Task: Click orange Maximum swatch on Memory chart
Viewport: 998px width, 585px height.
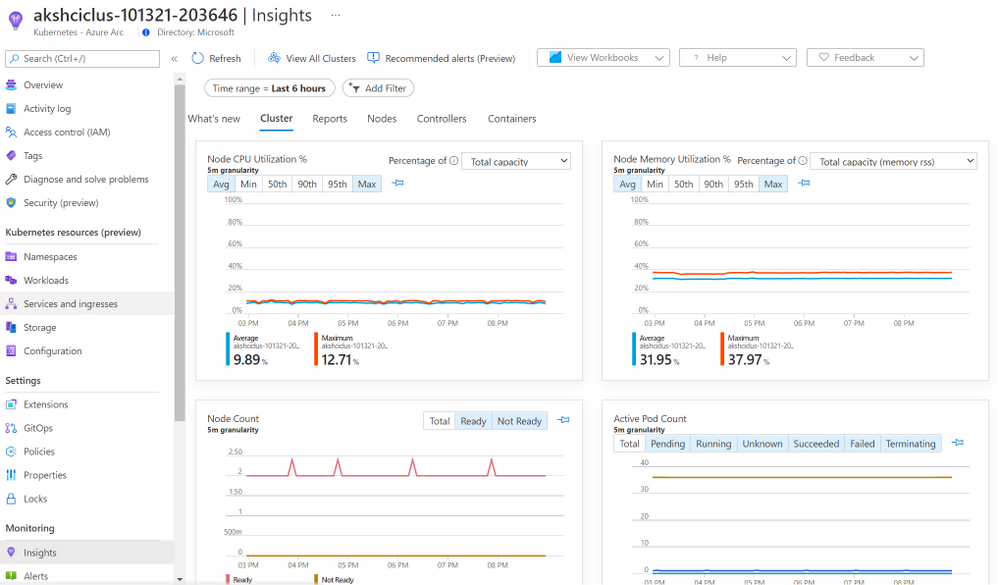Action: point(722,349)
